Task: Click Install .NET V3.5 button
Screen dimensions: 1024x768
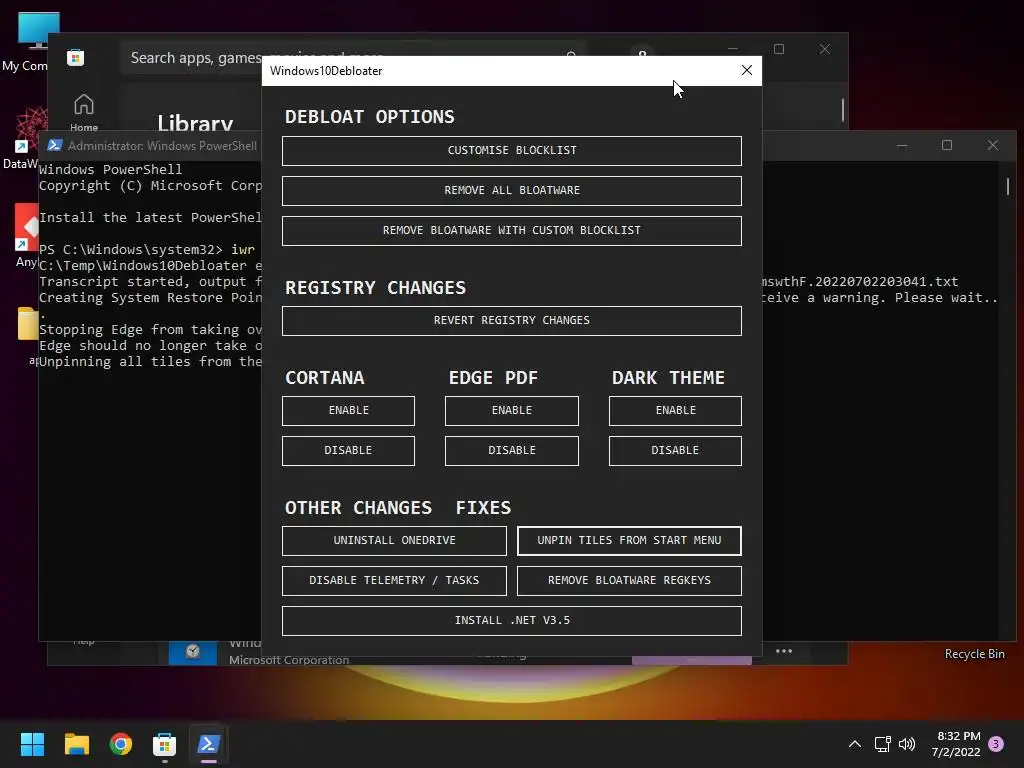Action: tap(511, 620)
